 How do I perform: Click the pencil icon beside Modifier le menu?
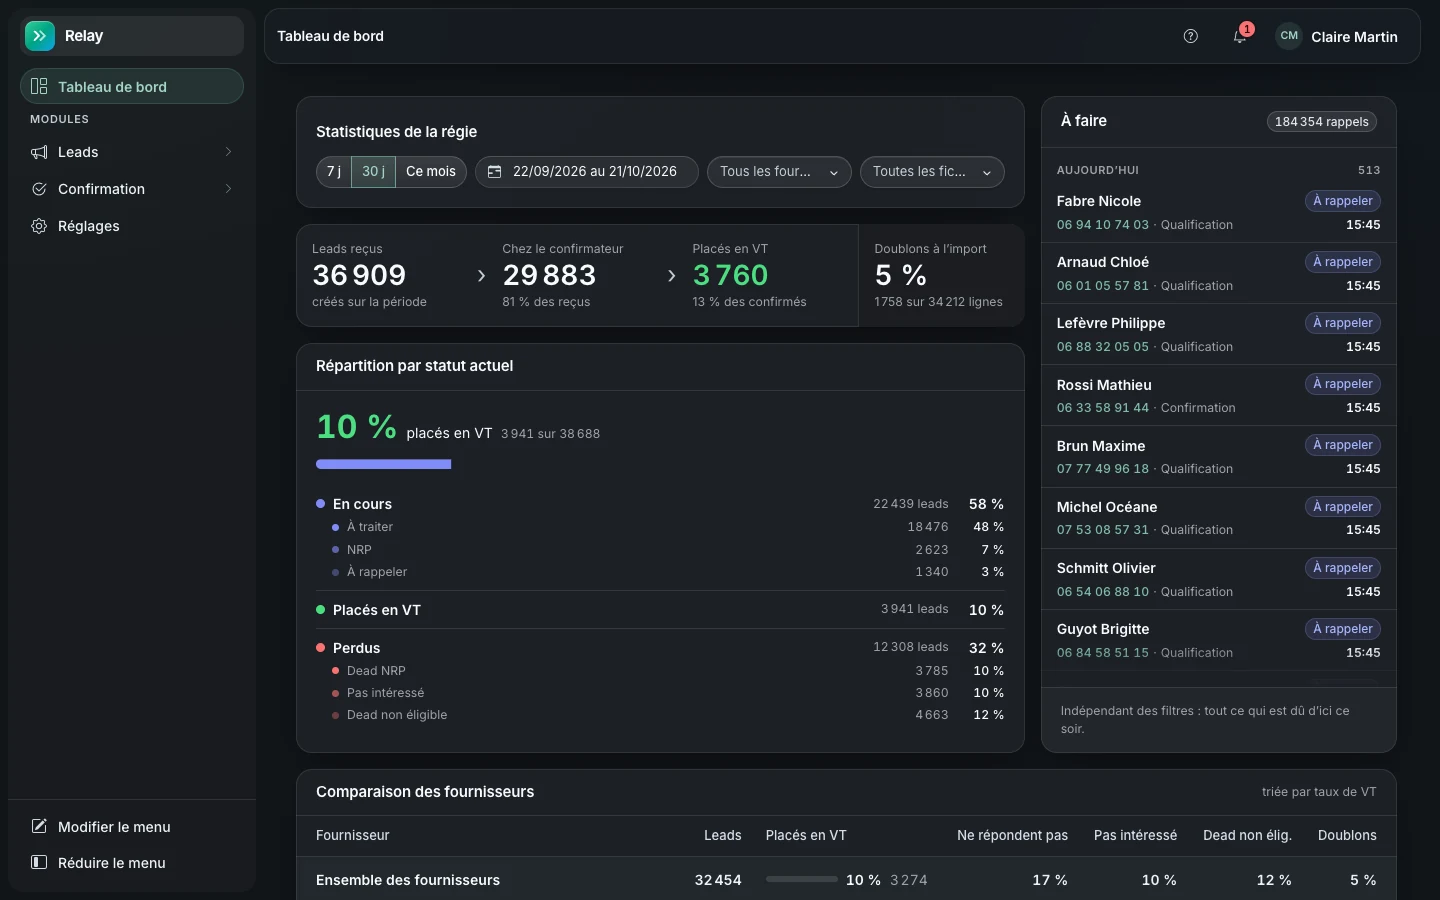pos(39,826)
